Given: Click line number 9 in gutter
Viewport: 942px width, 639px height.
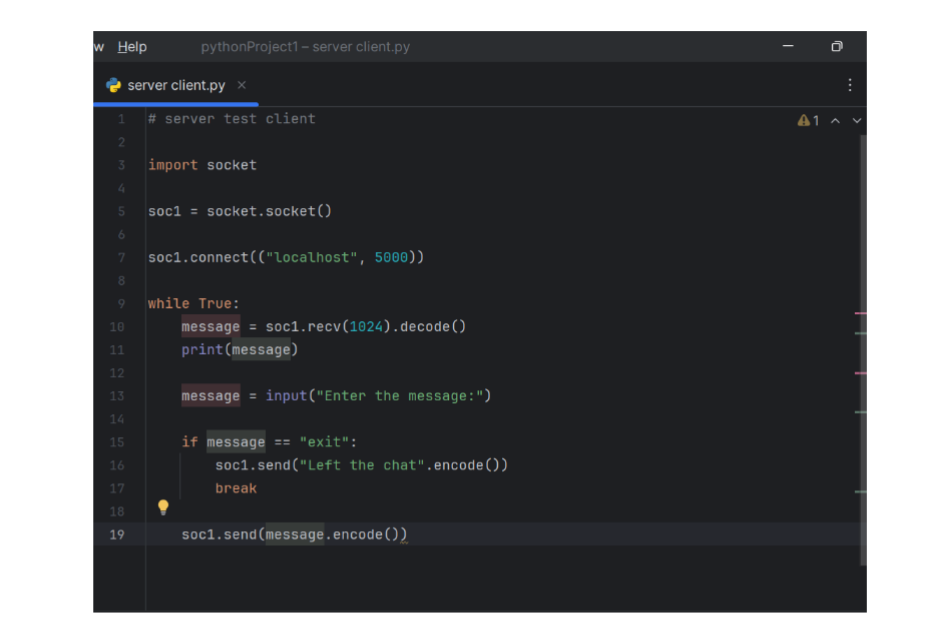Looking at the screenshot, I should 121,304.
